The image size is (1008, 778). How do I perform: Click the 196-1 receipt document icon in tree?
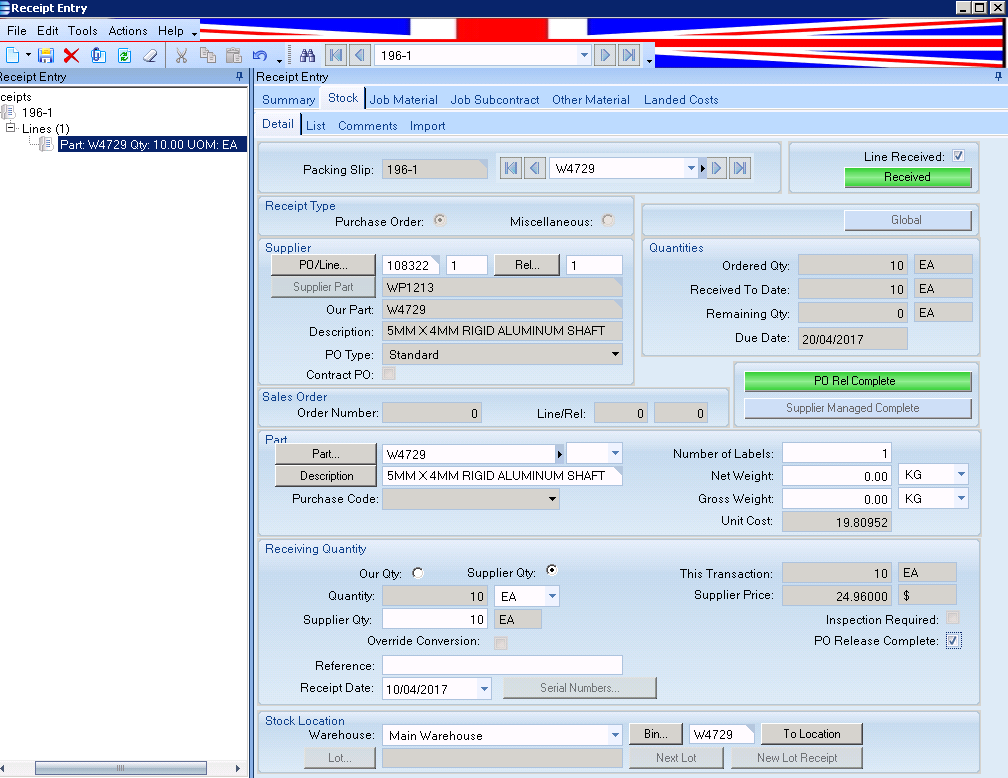(9, 113)
